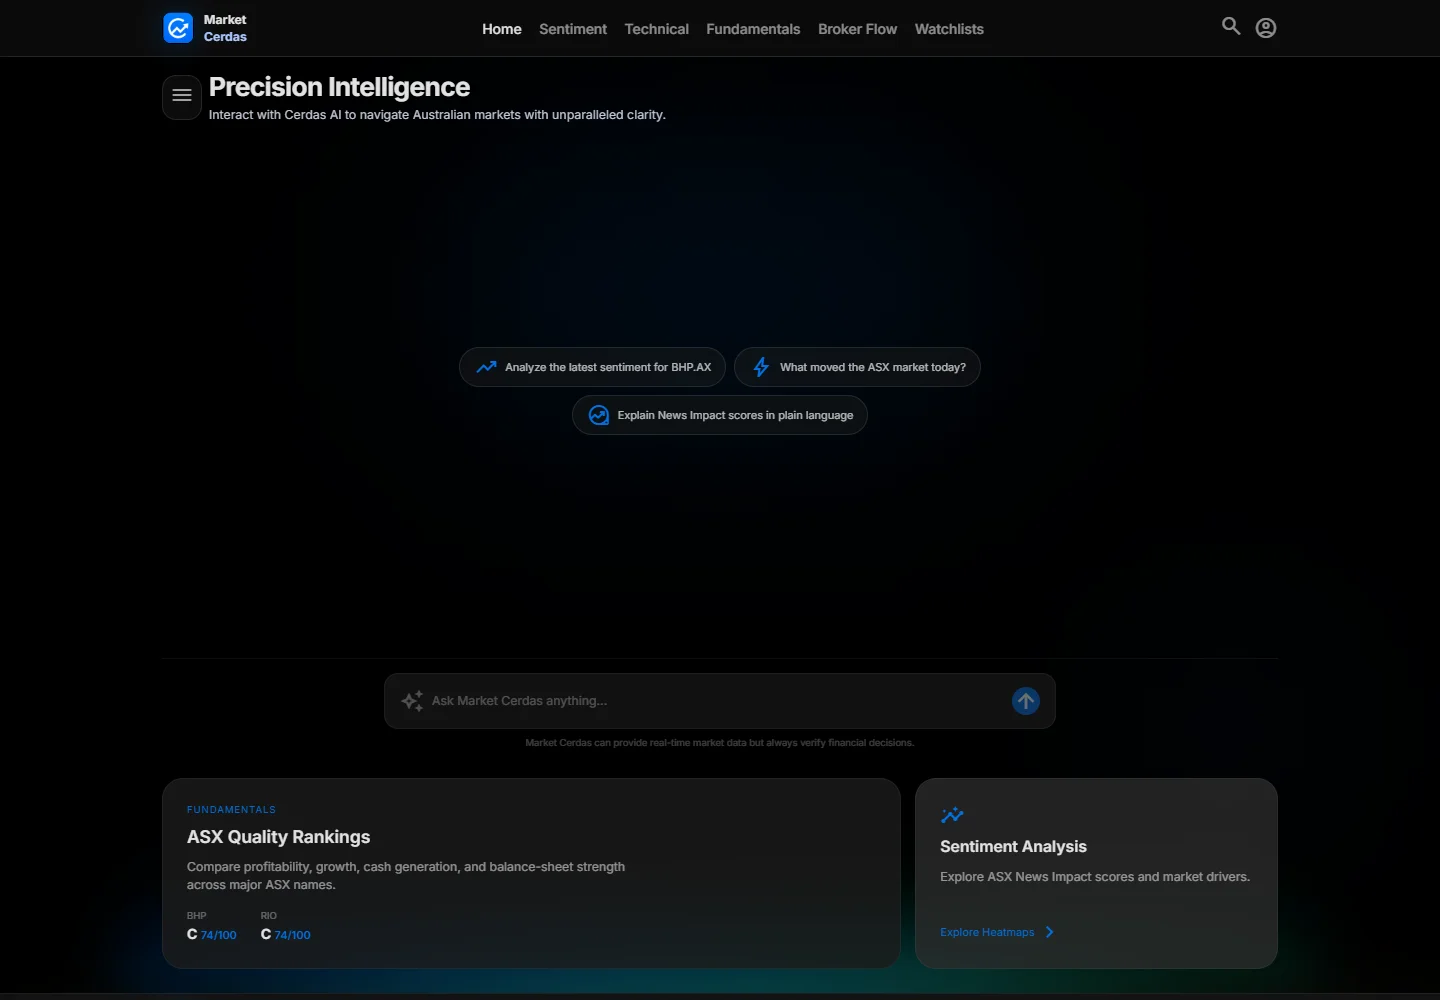Open the user account profile icon
This screenshot has width=1440, height=1000.
pyautogui.click(x=1266, y=28)
